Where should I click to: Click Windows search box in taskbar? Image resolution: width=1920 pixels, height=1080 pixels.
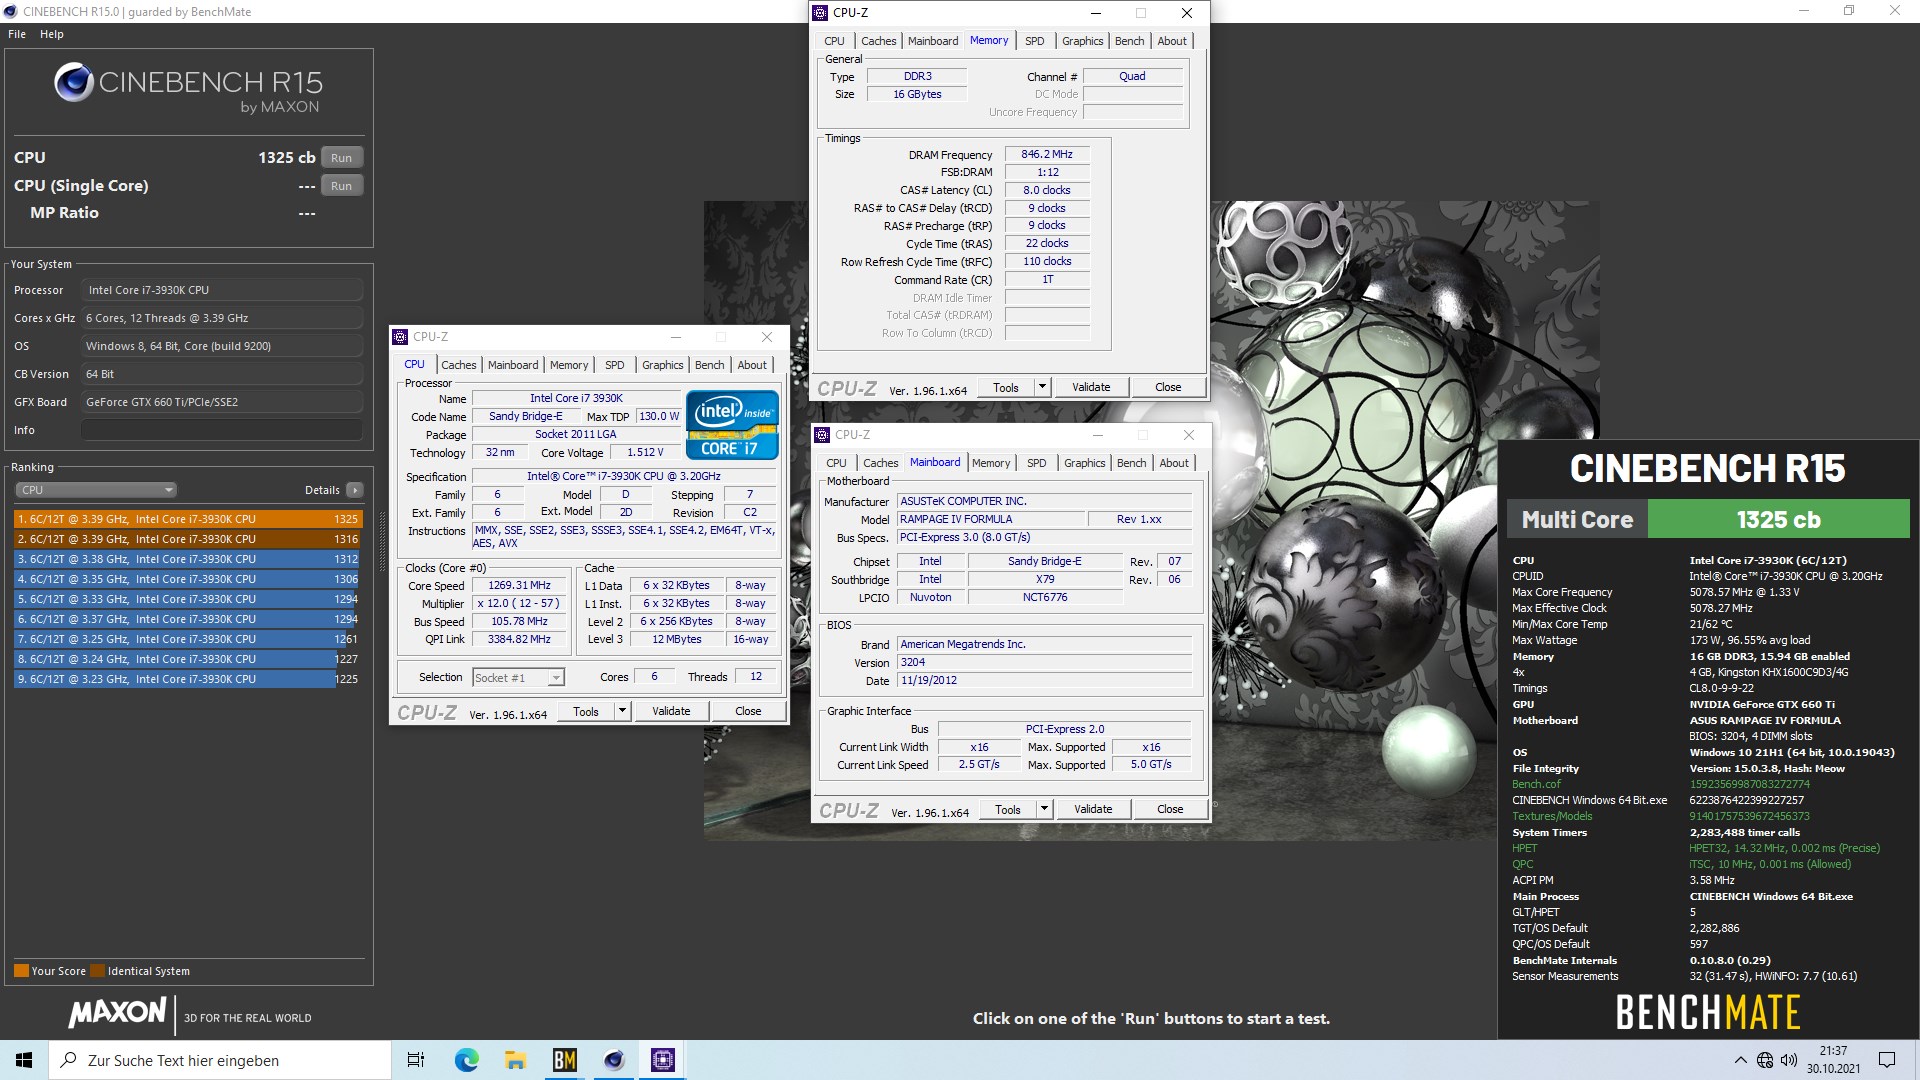tap(220, 1060)
